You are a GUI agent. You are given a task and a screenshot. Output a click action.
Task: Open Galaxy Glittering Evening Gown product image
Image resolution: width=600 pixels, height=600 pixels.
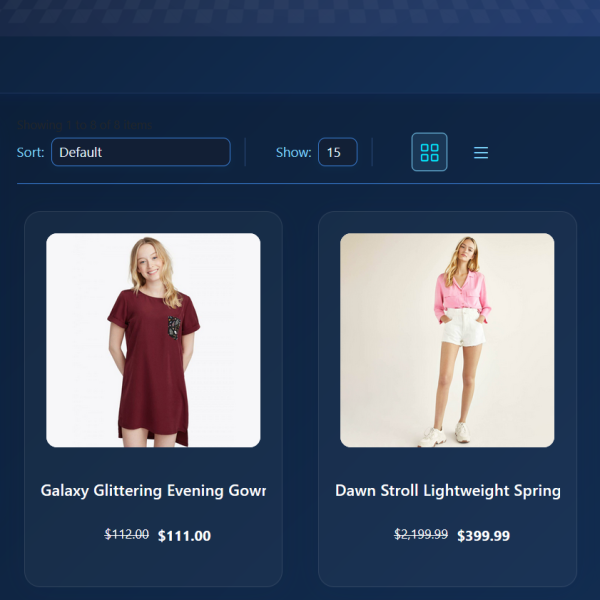point(153,340)
